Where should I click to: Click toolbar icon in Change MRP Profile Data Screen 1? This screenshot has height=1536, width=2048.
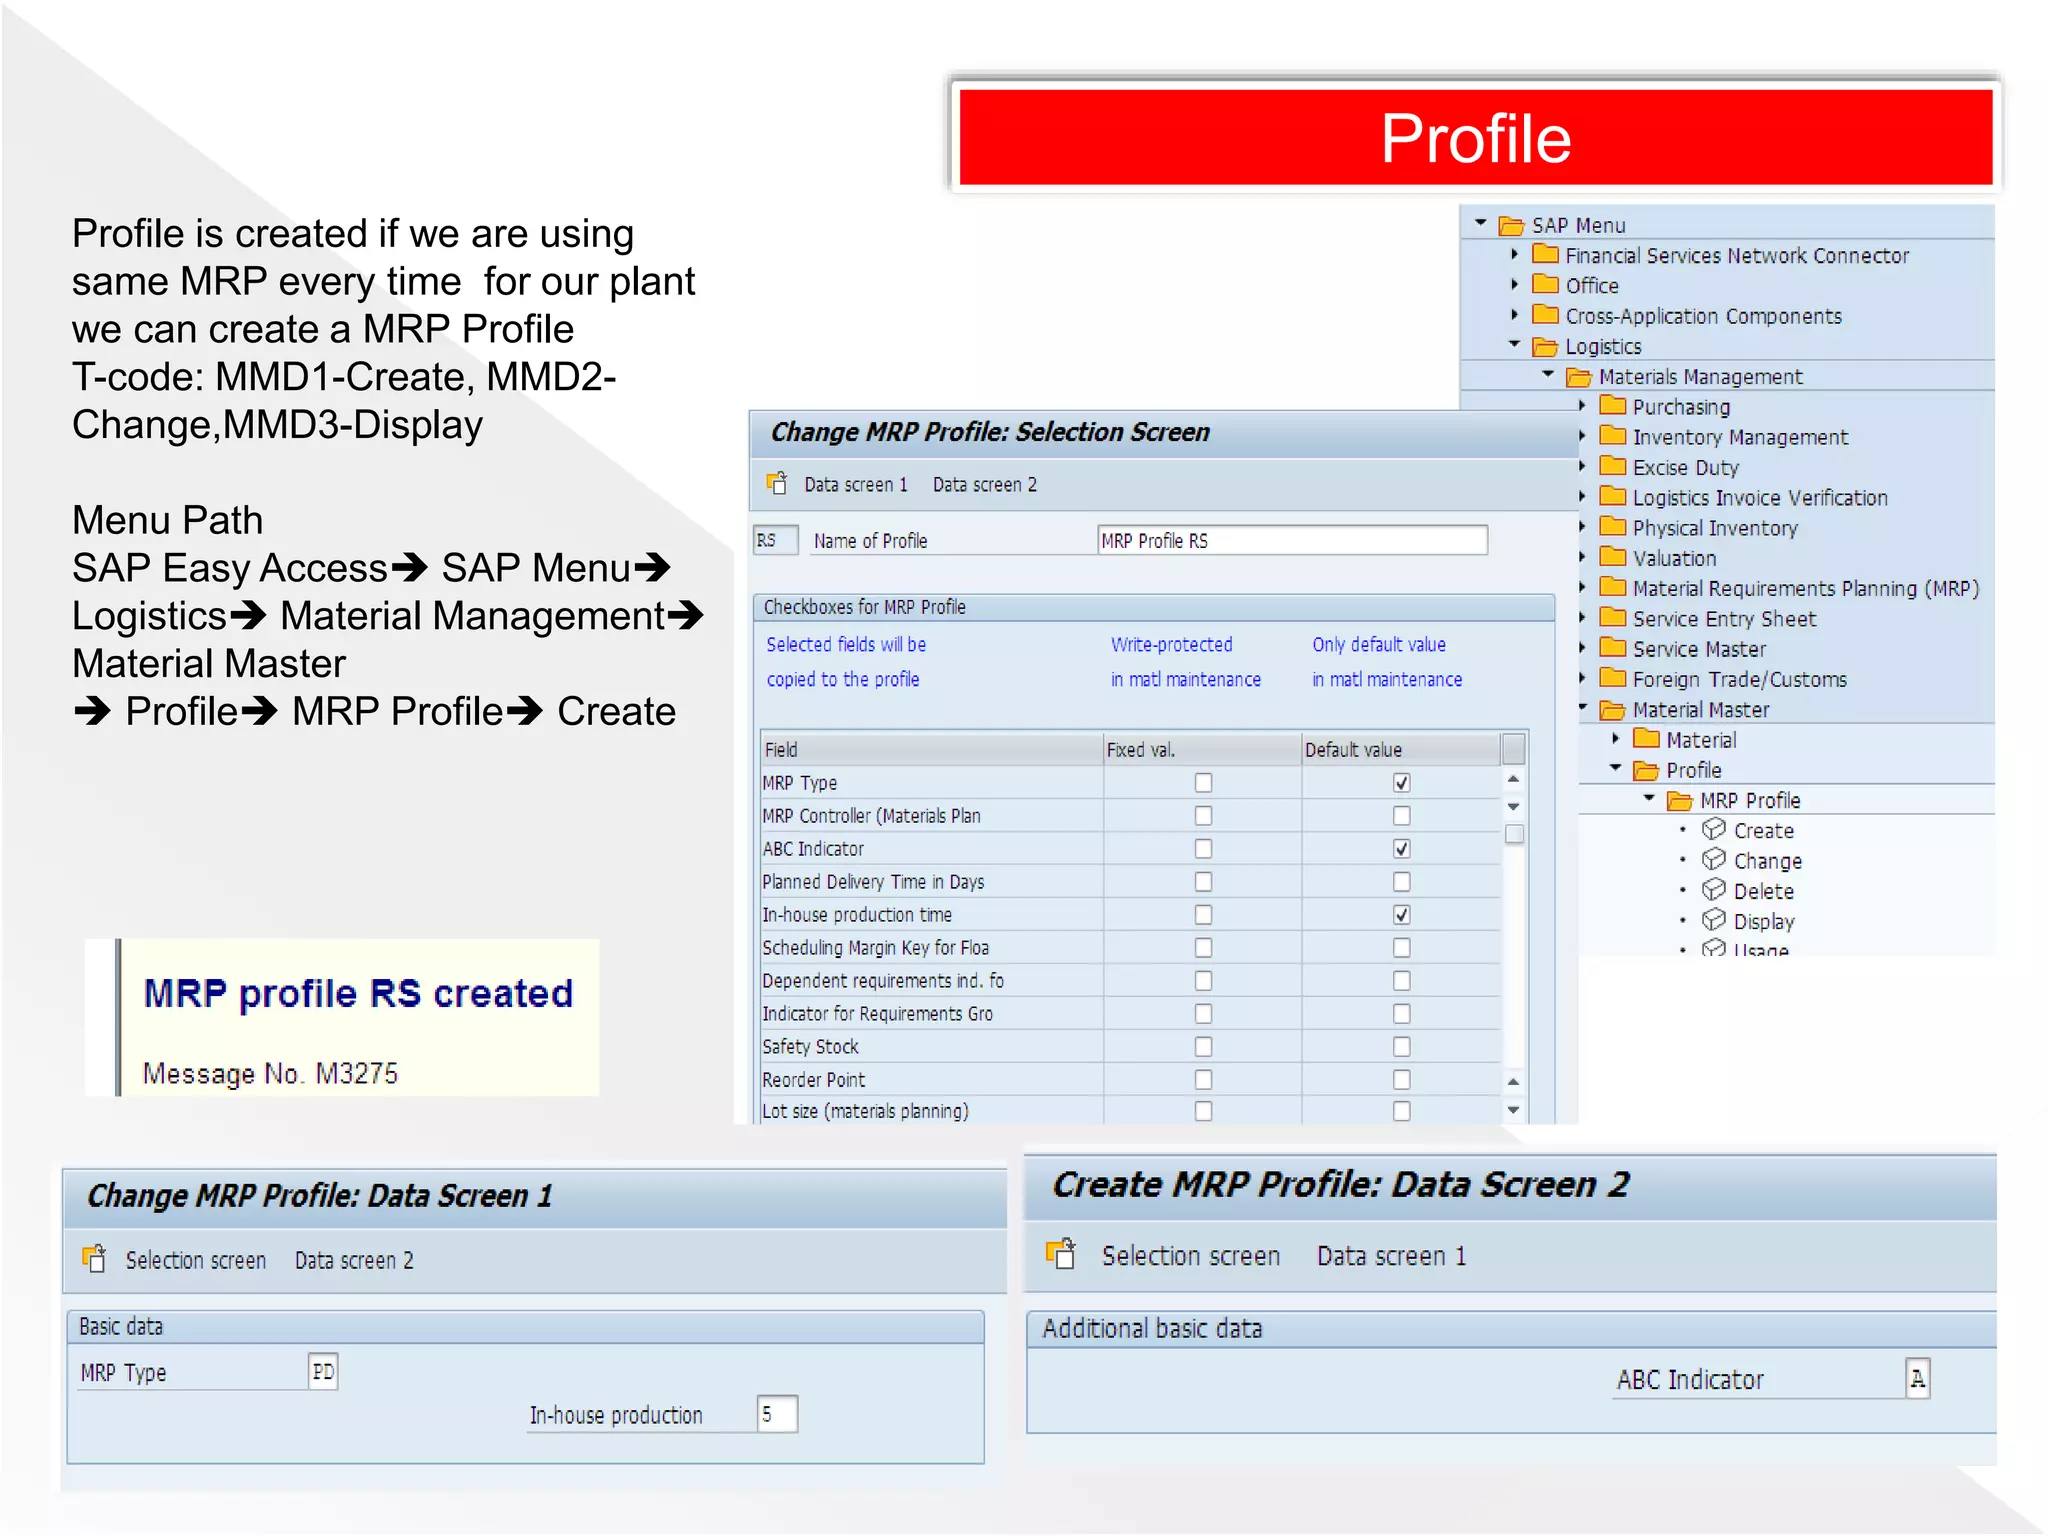94,1258
